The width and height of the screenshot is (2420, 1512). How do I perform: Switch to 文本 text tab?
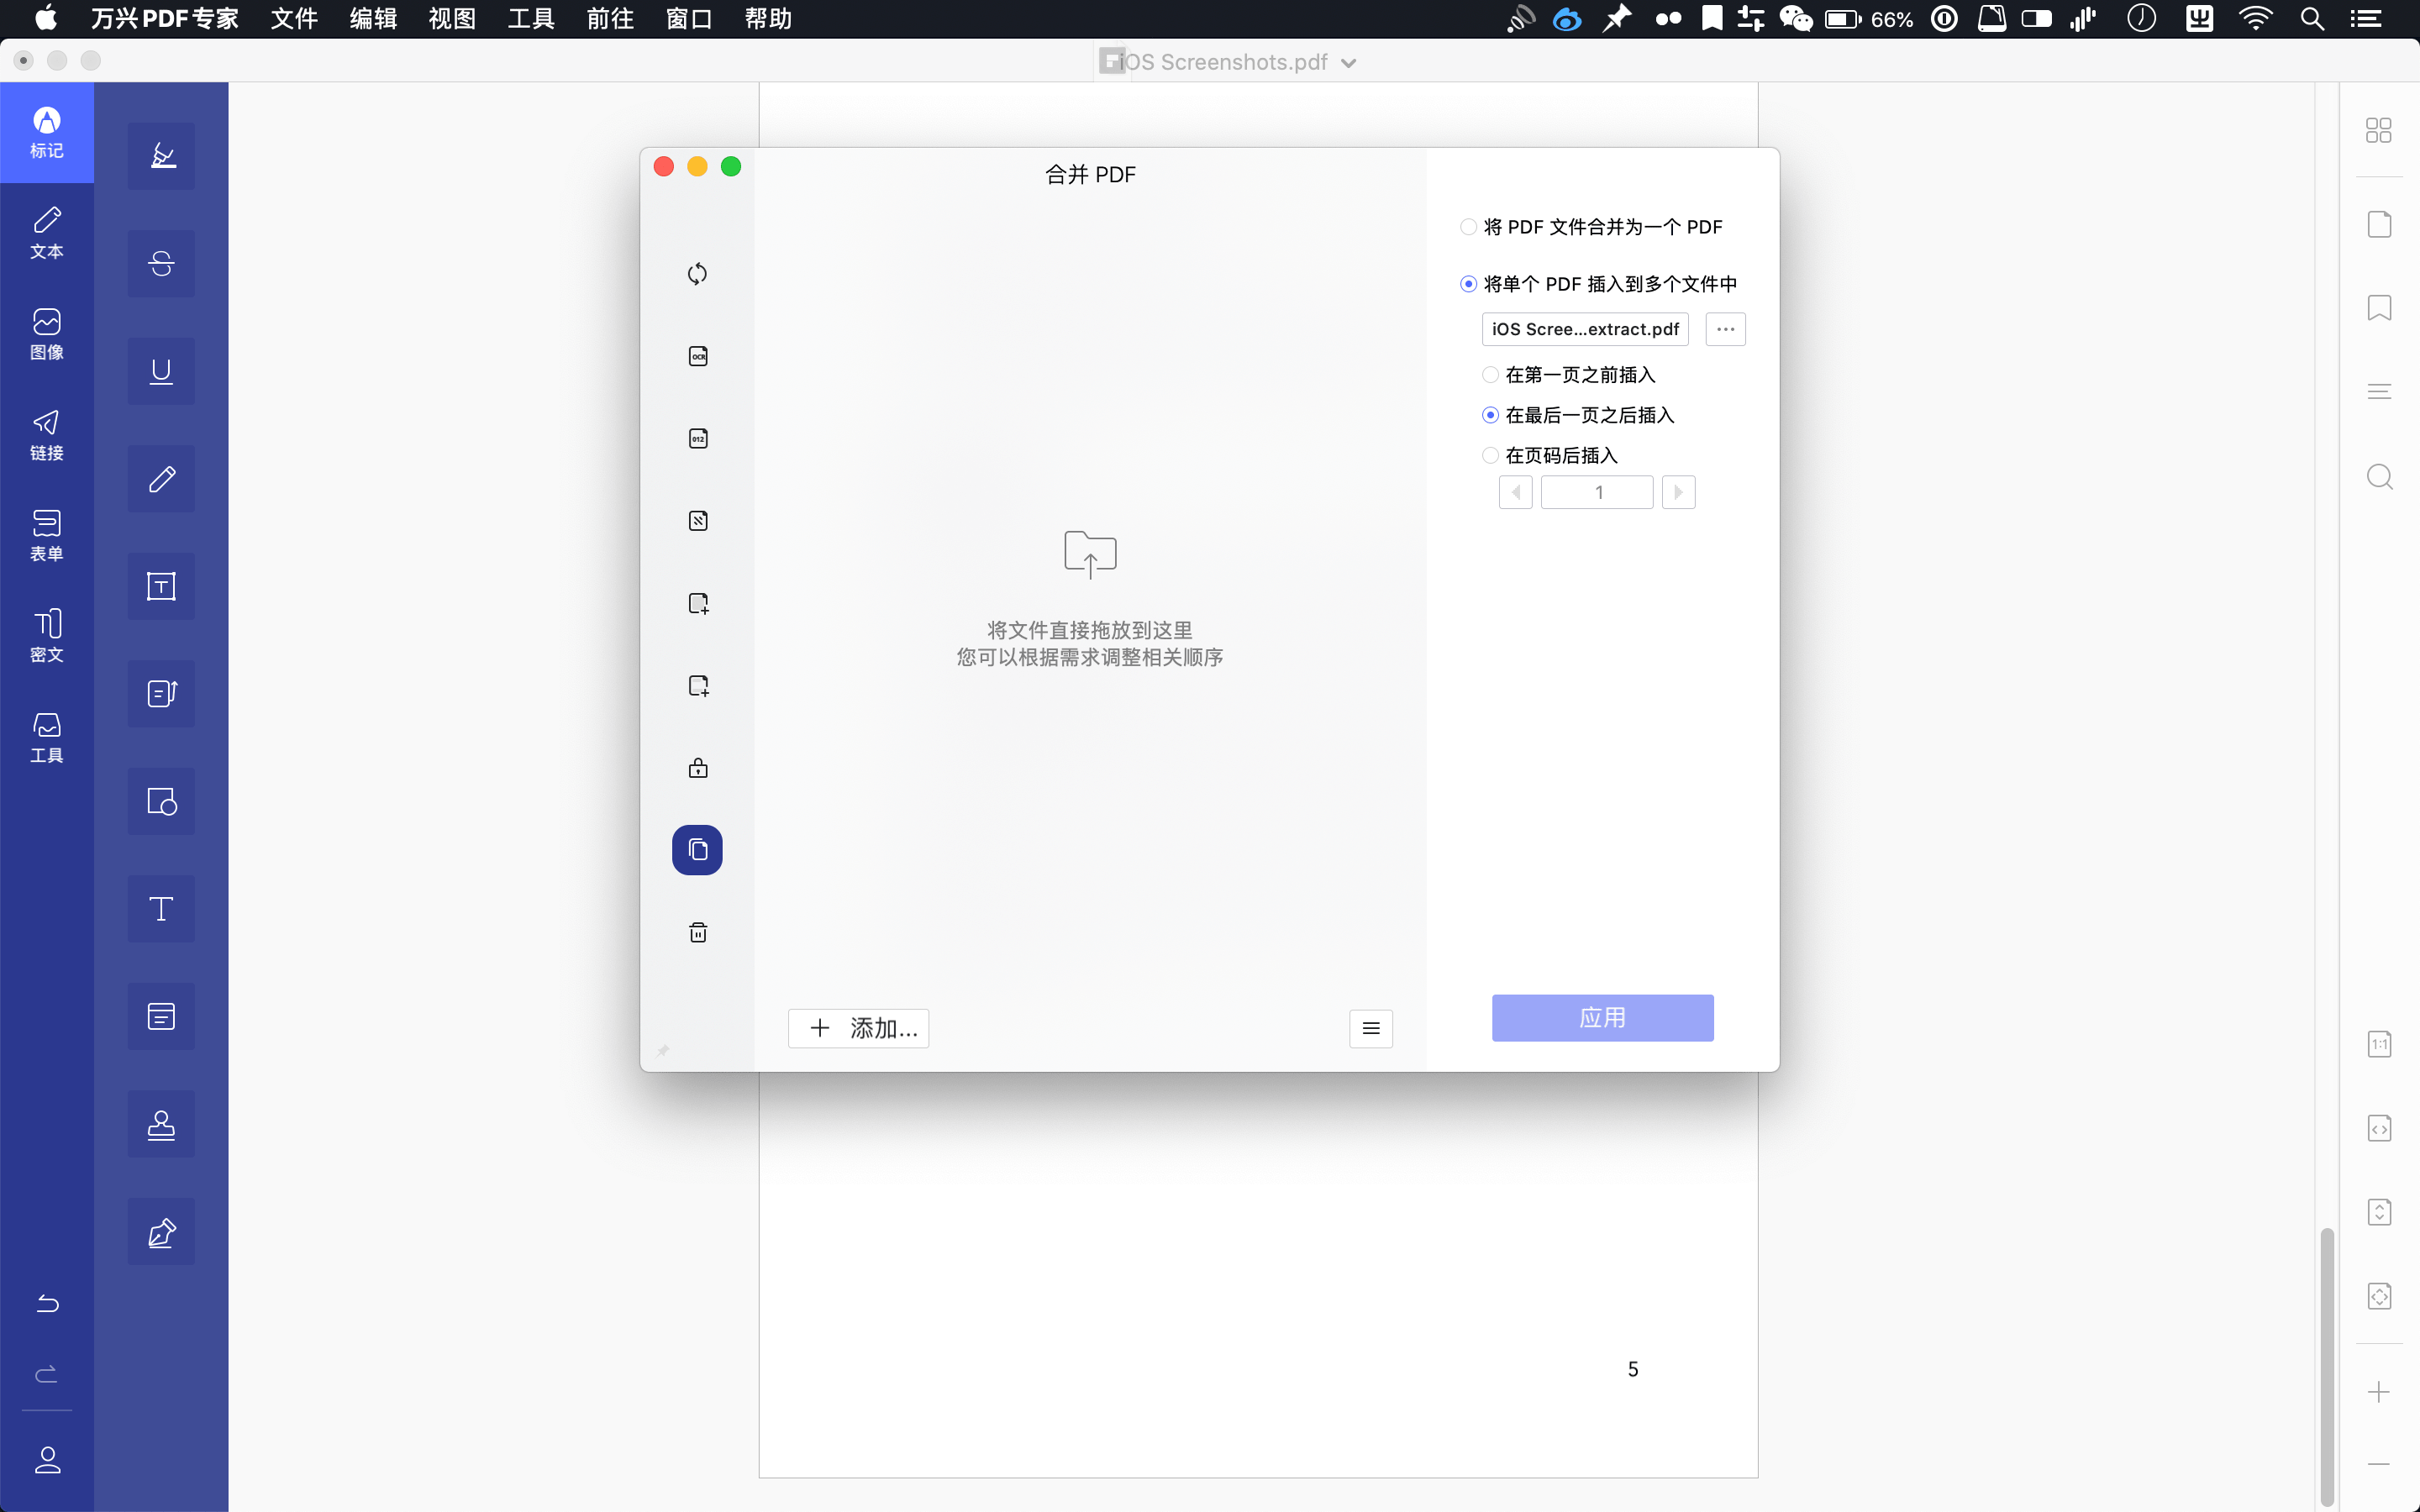click(47, 233)
